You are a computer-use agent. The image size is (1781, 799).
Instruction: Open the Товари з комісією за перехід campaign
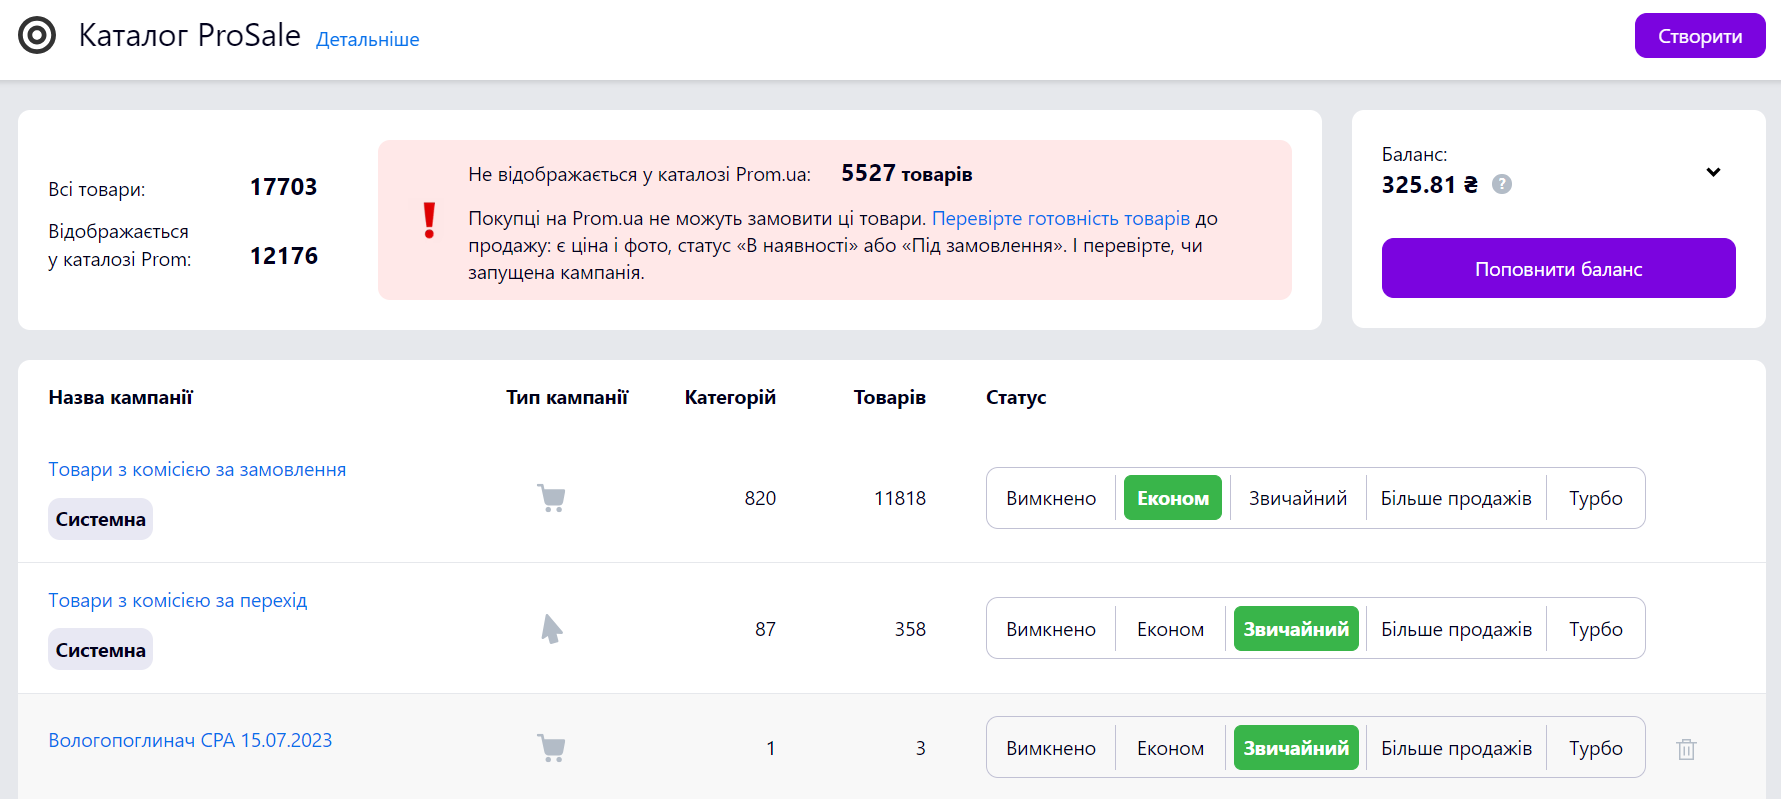[178, 600]
